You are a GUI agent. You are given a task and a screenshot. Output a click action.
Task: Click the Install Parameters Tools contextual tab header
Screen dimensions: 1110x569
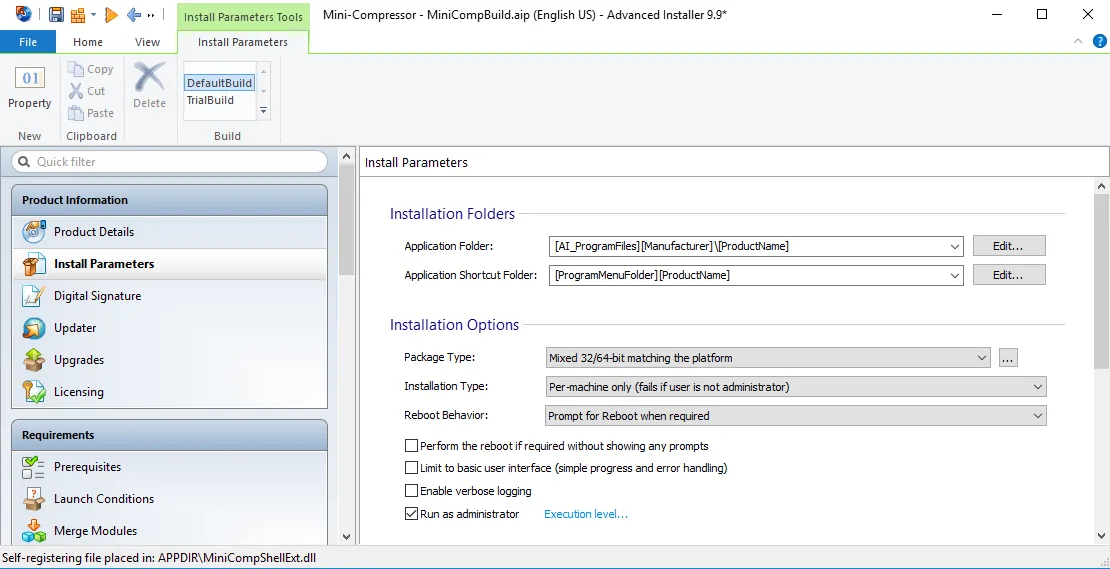click(243, 17)
